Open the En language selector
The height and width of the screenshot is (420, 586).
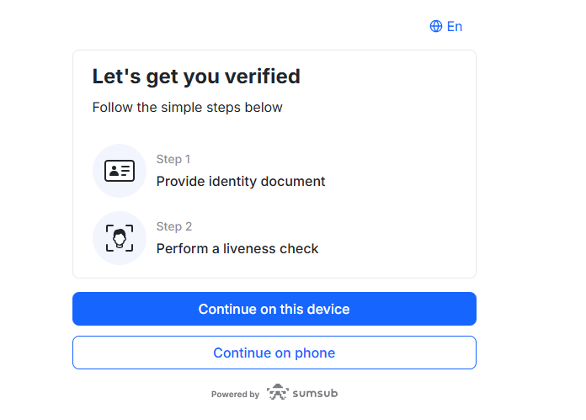click(x=446, y=26)
